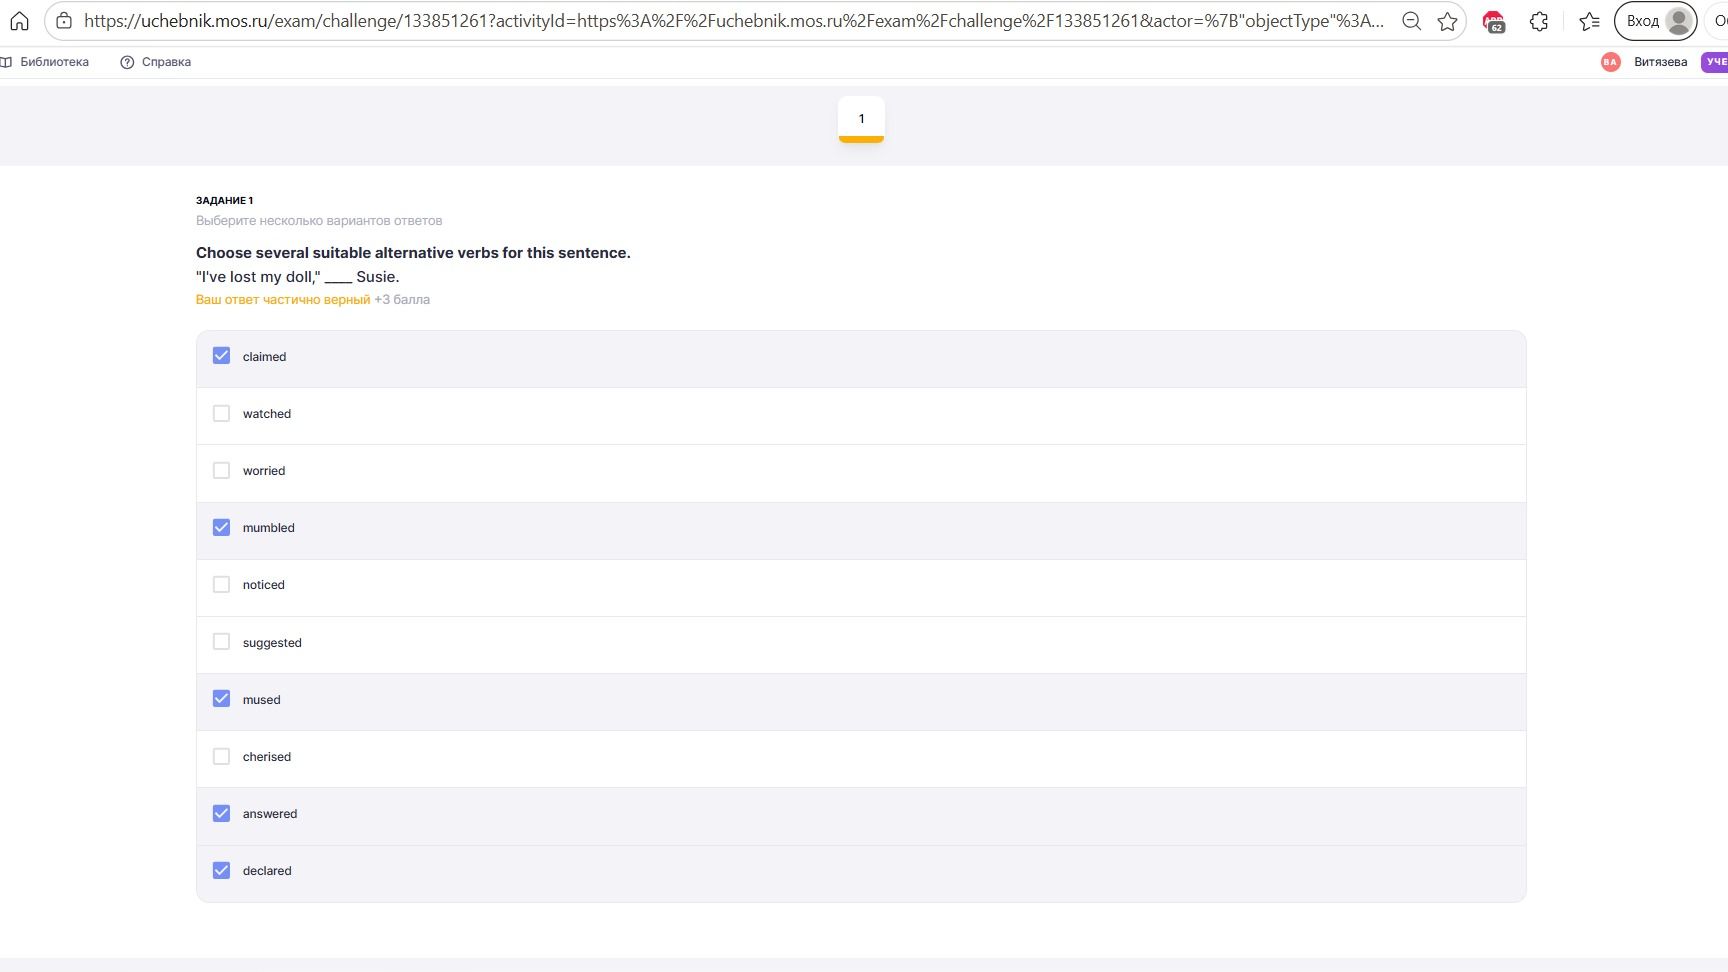The width and height of the screenshot is (1728, 972).
Task: Open the extensions puzzle icon
Action: [1539, 21]
